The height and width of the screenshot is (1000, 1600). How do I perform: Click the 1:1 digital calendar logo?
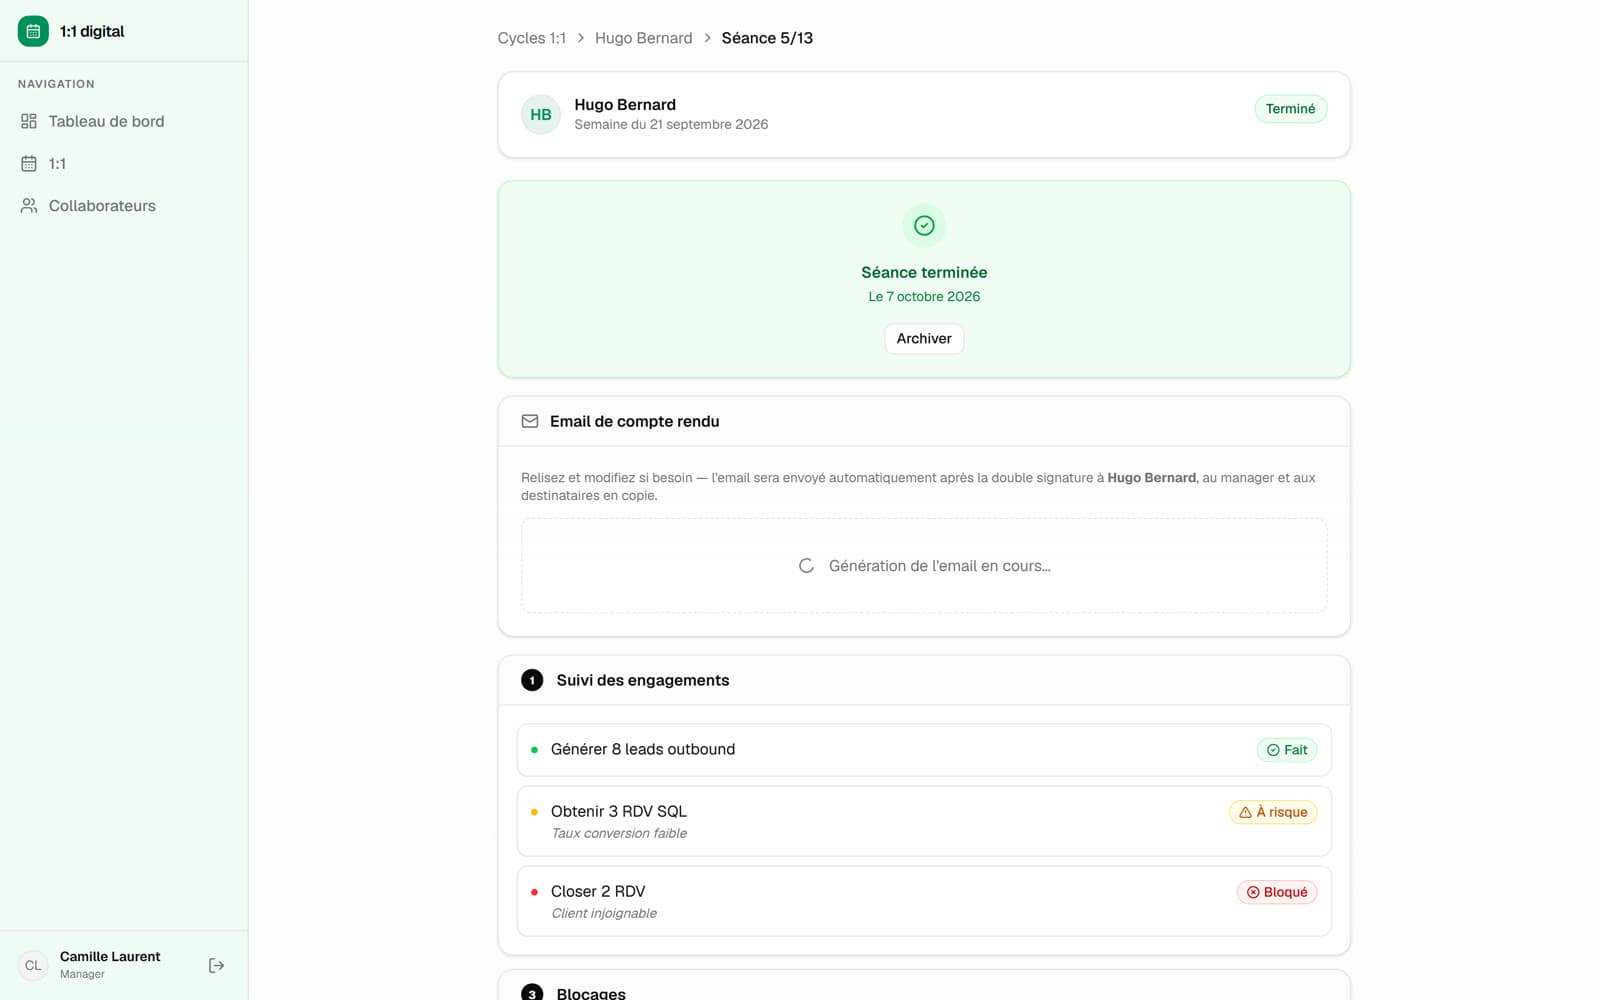click(33, 31)
